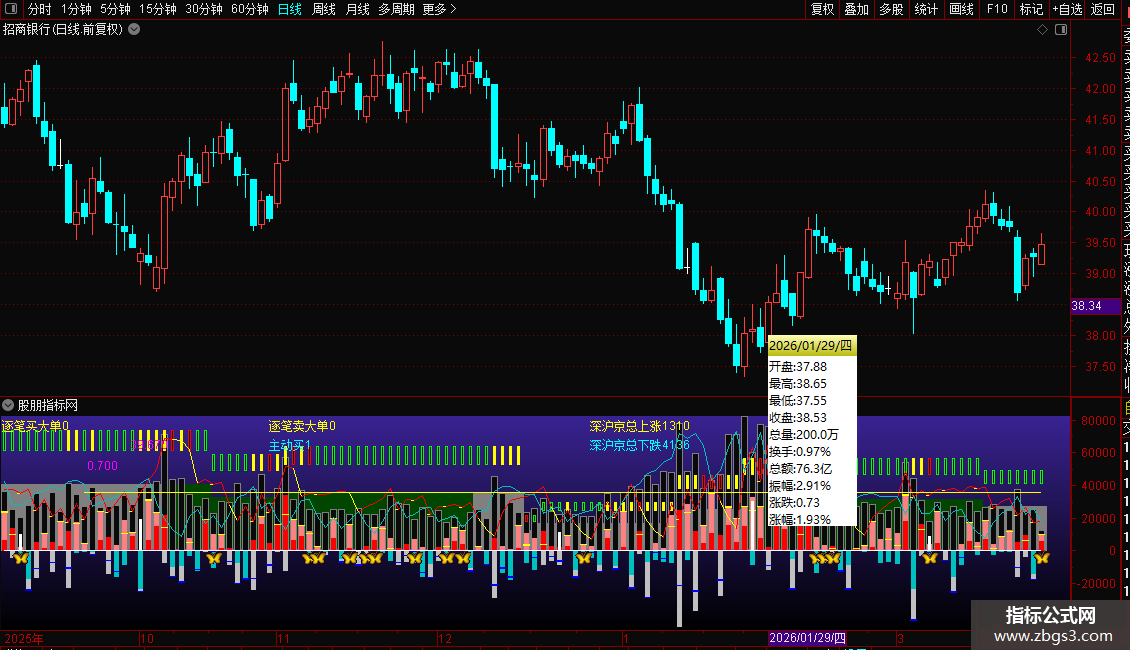Open the 复权 adjustment menu
1130x650 pixels.
[822, 9]
